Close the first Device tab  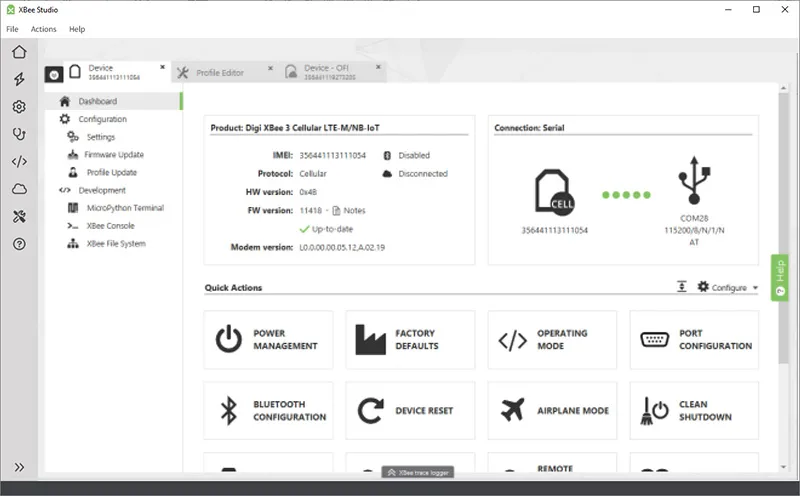click(162, 67)
